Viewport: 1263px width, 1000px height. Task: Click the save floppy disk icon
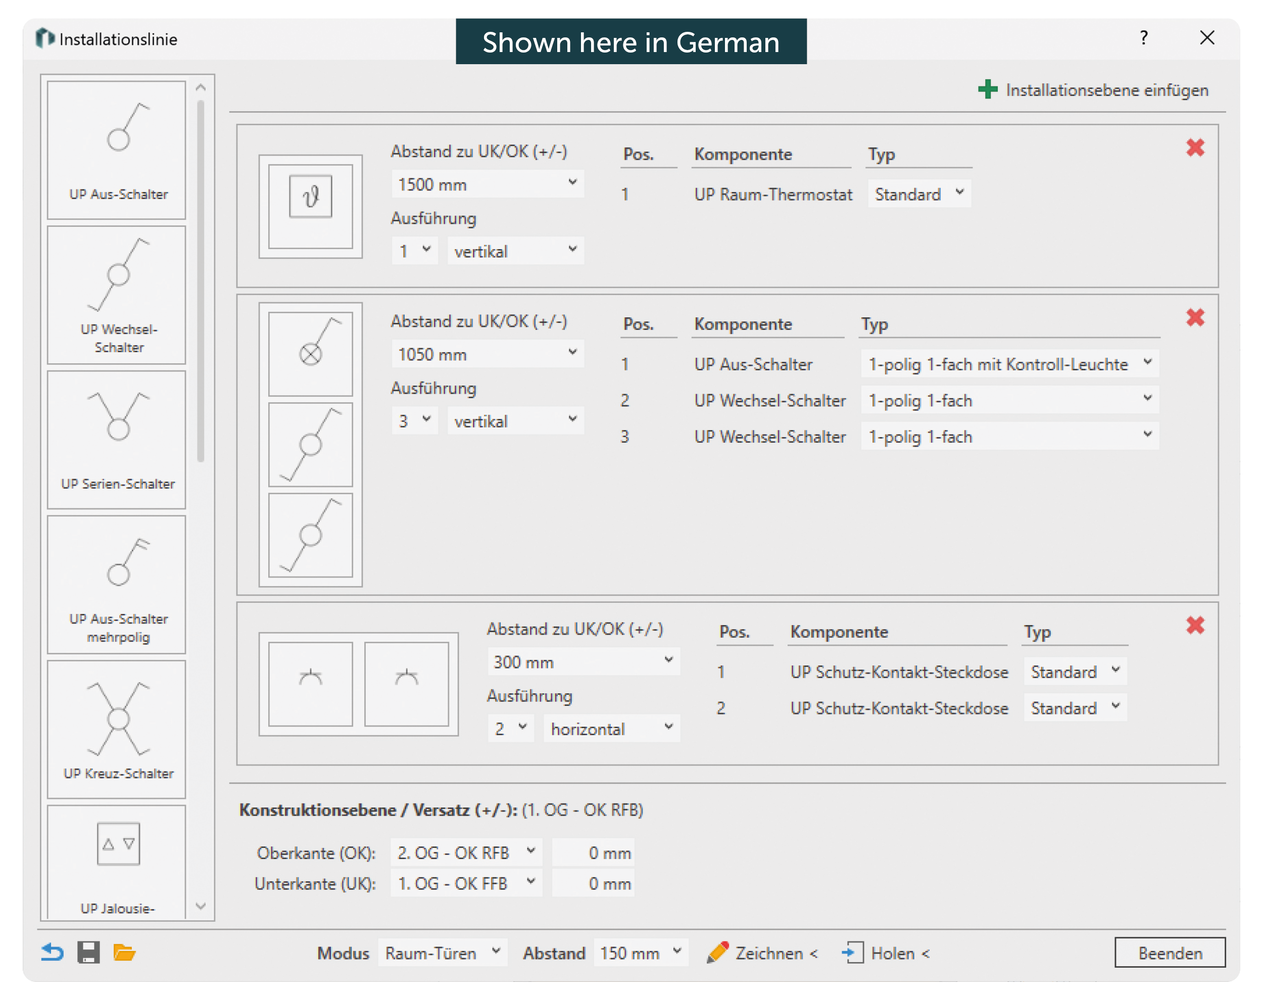click(89, 953)
